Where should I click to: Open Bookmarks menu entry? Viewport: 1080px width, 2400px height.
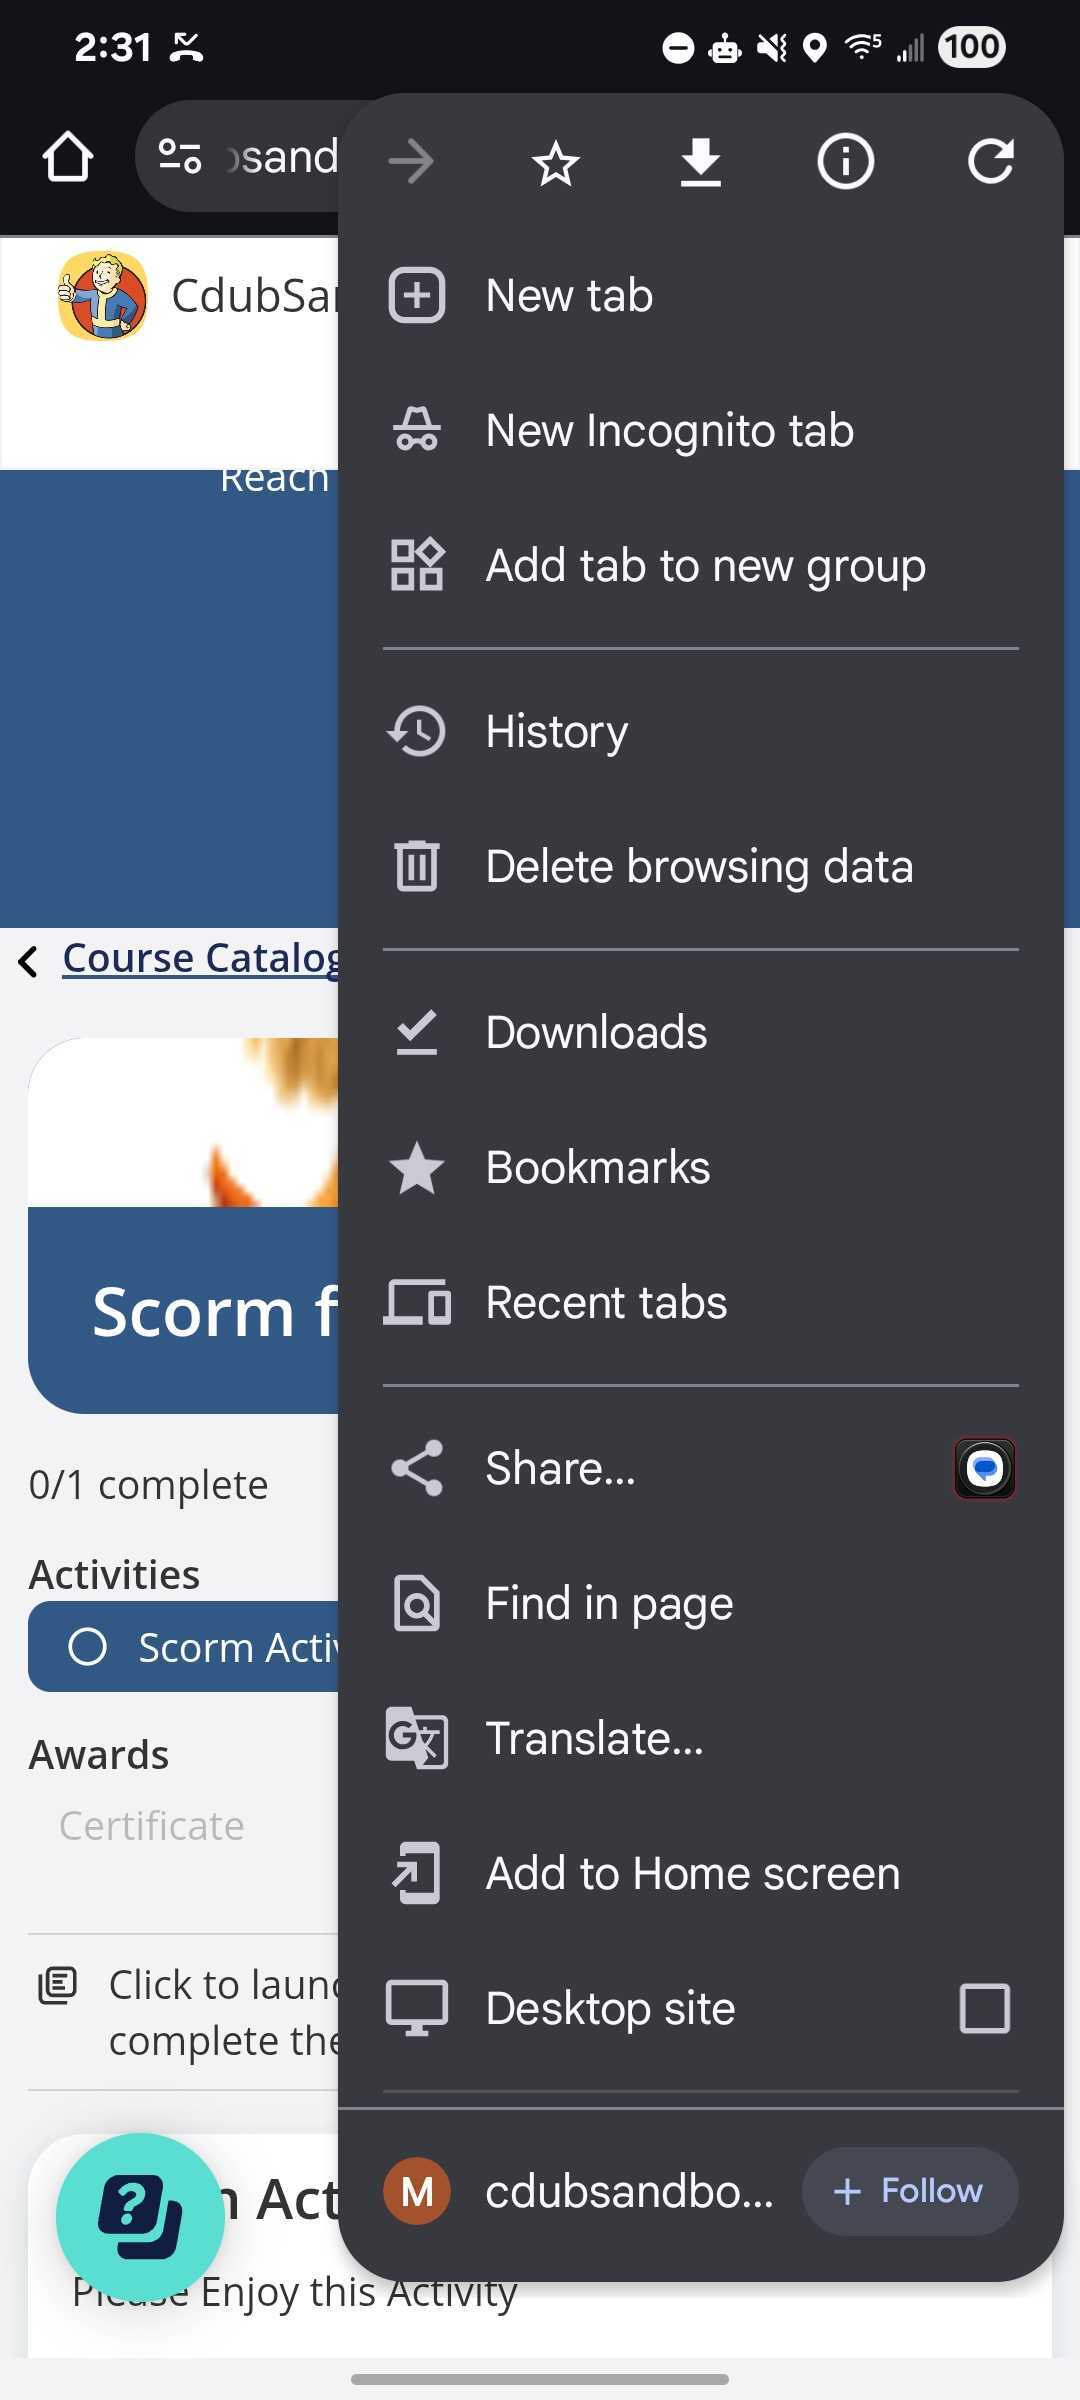700,1167
